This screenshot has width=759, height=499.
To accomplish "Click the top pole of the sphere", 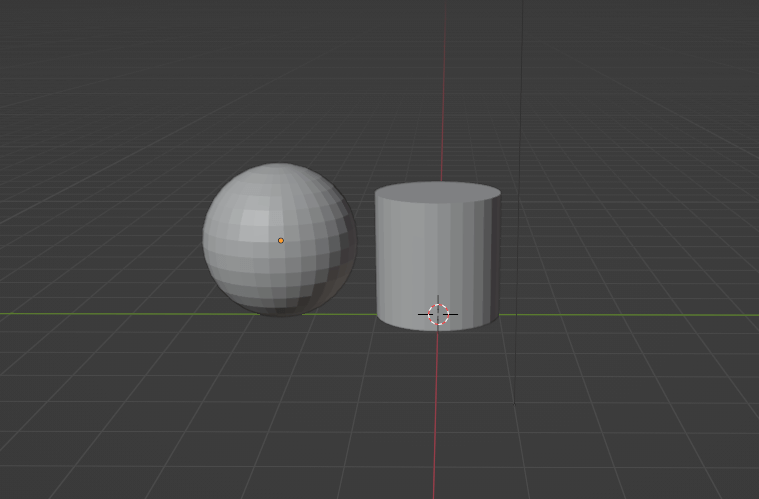I will pyautogui.click(x=281, y=166).
